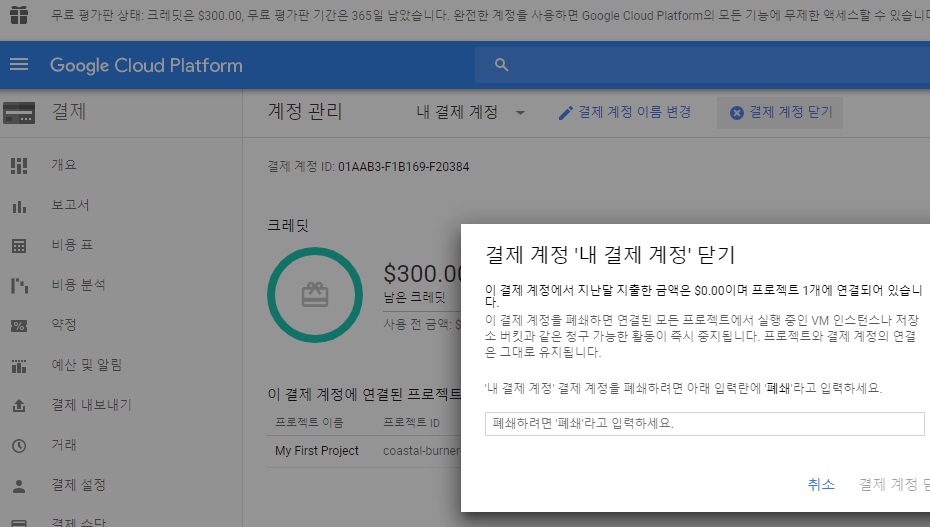Open 결제 설정 in sidebar
The width and height of the screenshot is (930, 527).
coord(78,485)
